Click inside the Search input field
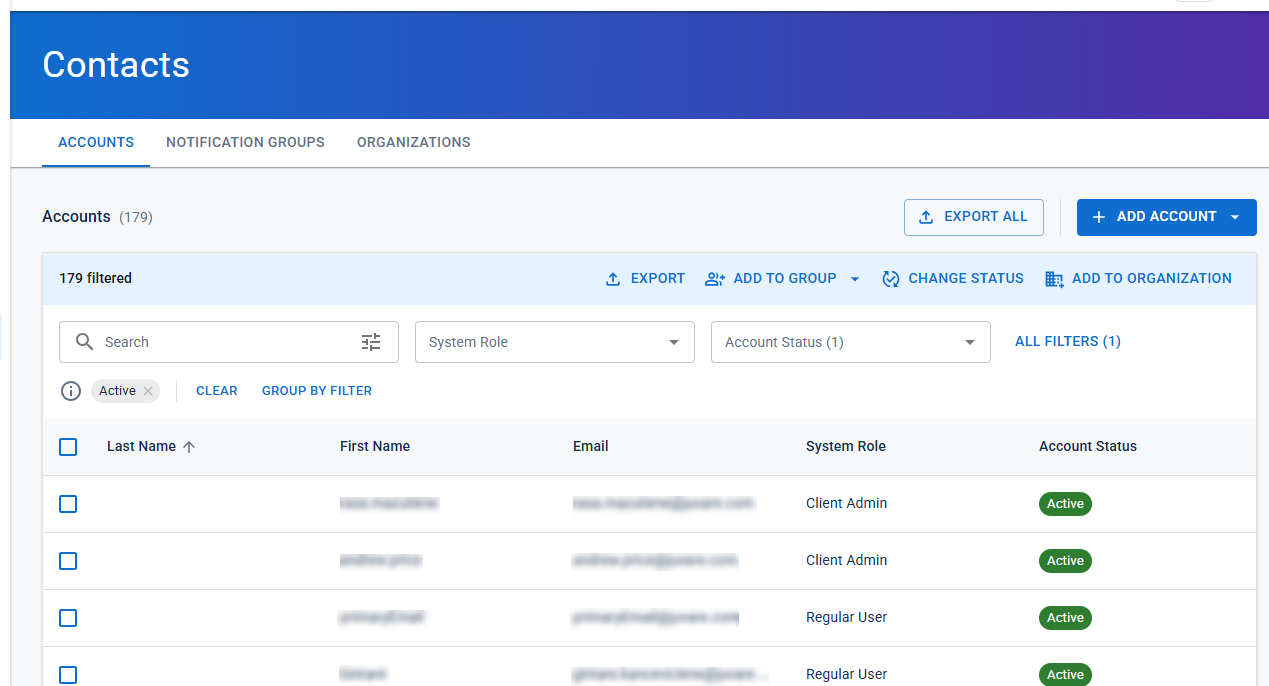Screen dimensions: 1269x686 [200, 341]
